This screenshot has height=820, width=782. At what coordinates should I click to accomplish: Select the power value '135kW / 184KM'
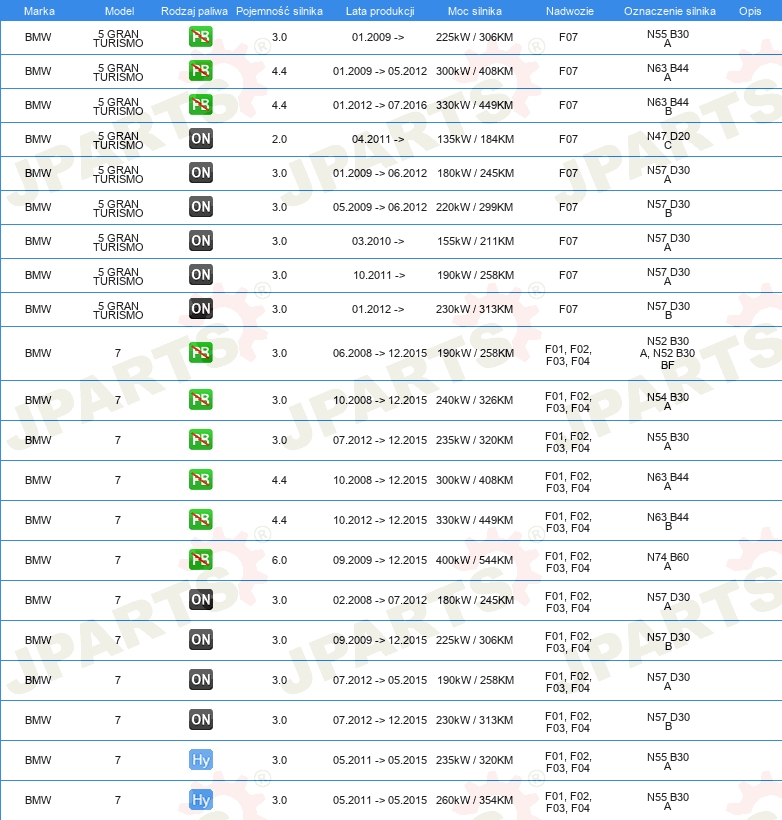click(x=475, y=139)
